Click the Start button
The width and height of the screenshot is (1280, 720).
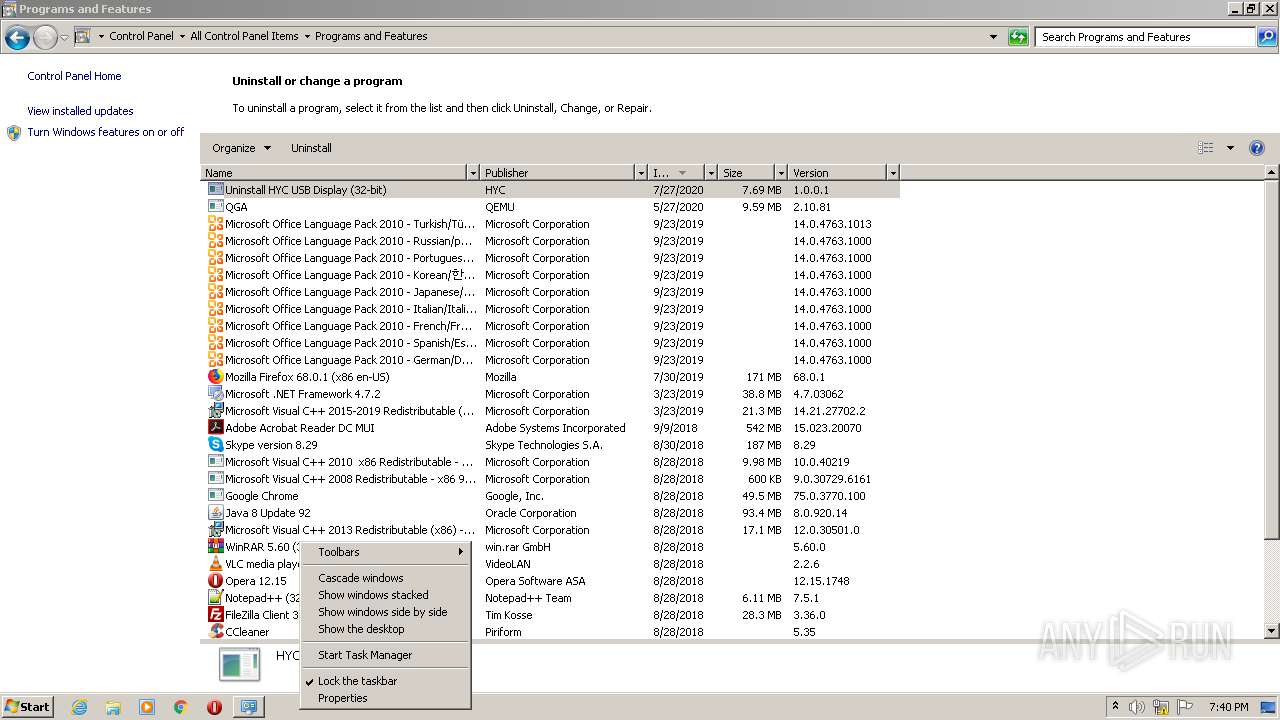coord(27,707)
